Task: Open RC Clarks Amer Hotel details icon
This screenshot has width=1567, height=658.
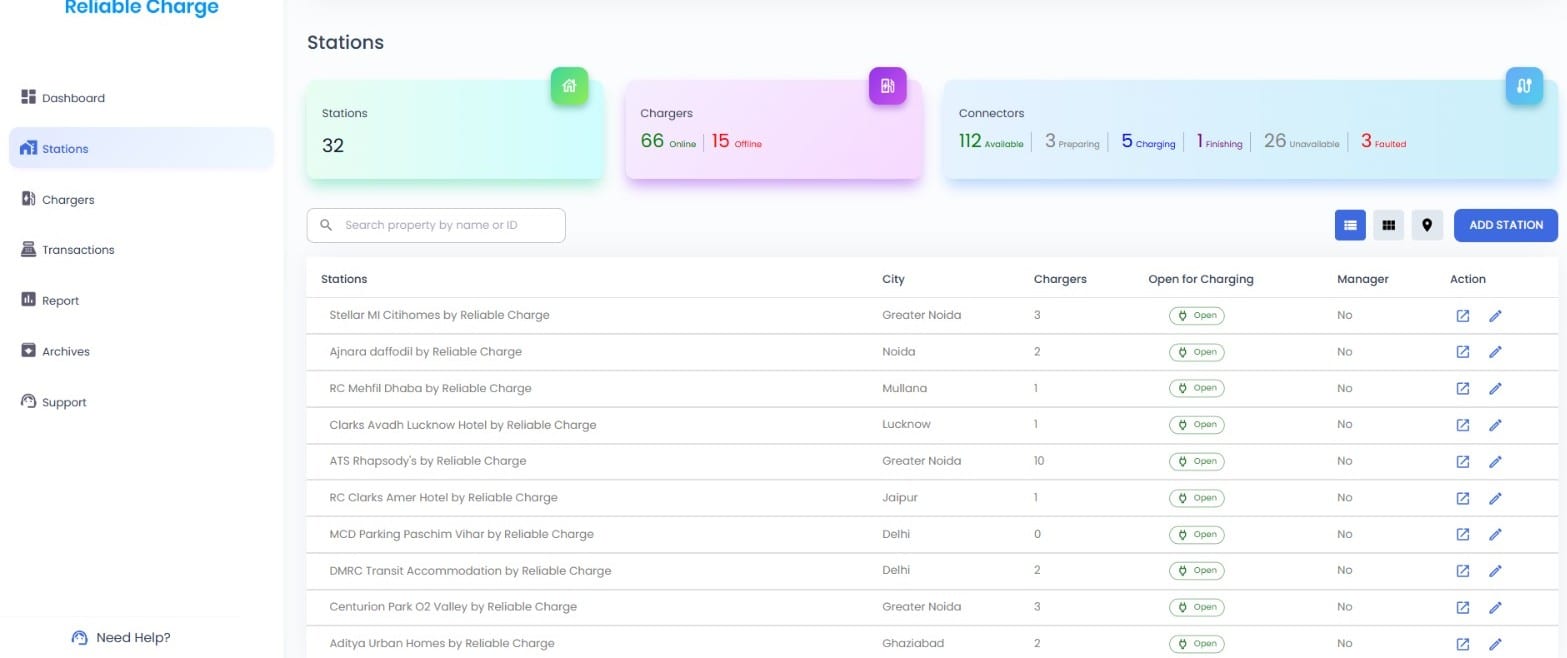Action: pyautogui.click(x=1463, y=498)
